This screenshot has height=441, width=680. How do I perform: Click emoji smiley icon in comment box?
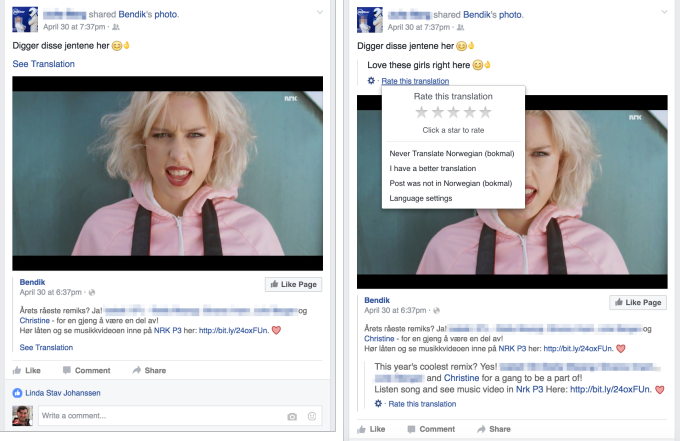pos(312,416)
